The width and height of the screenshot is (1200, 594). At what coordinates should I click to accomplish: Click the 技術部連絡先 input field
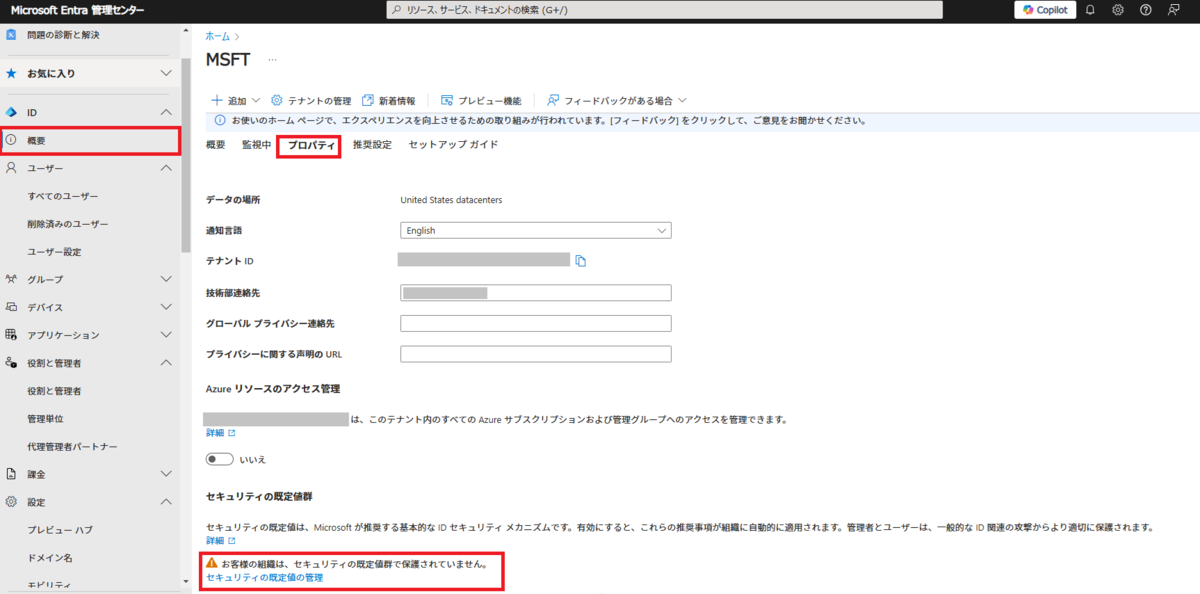[x=535, y=293]
